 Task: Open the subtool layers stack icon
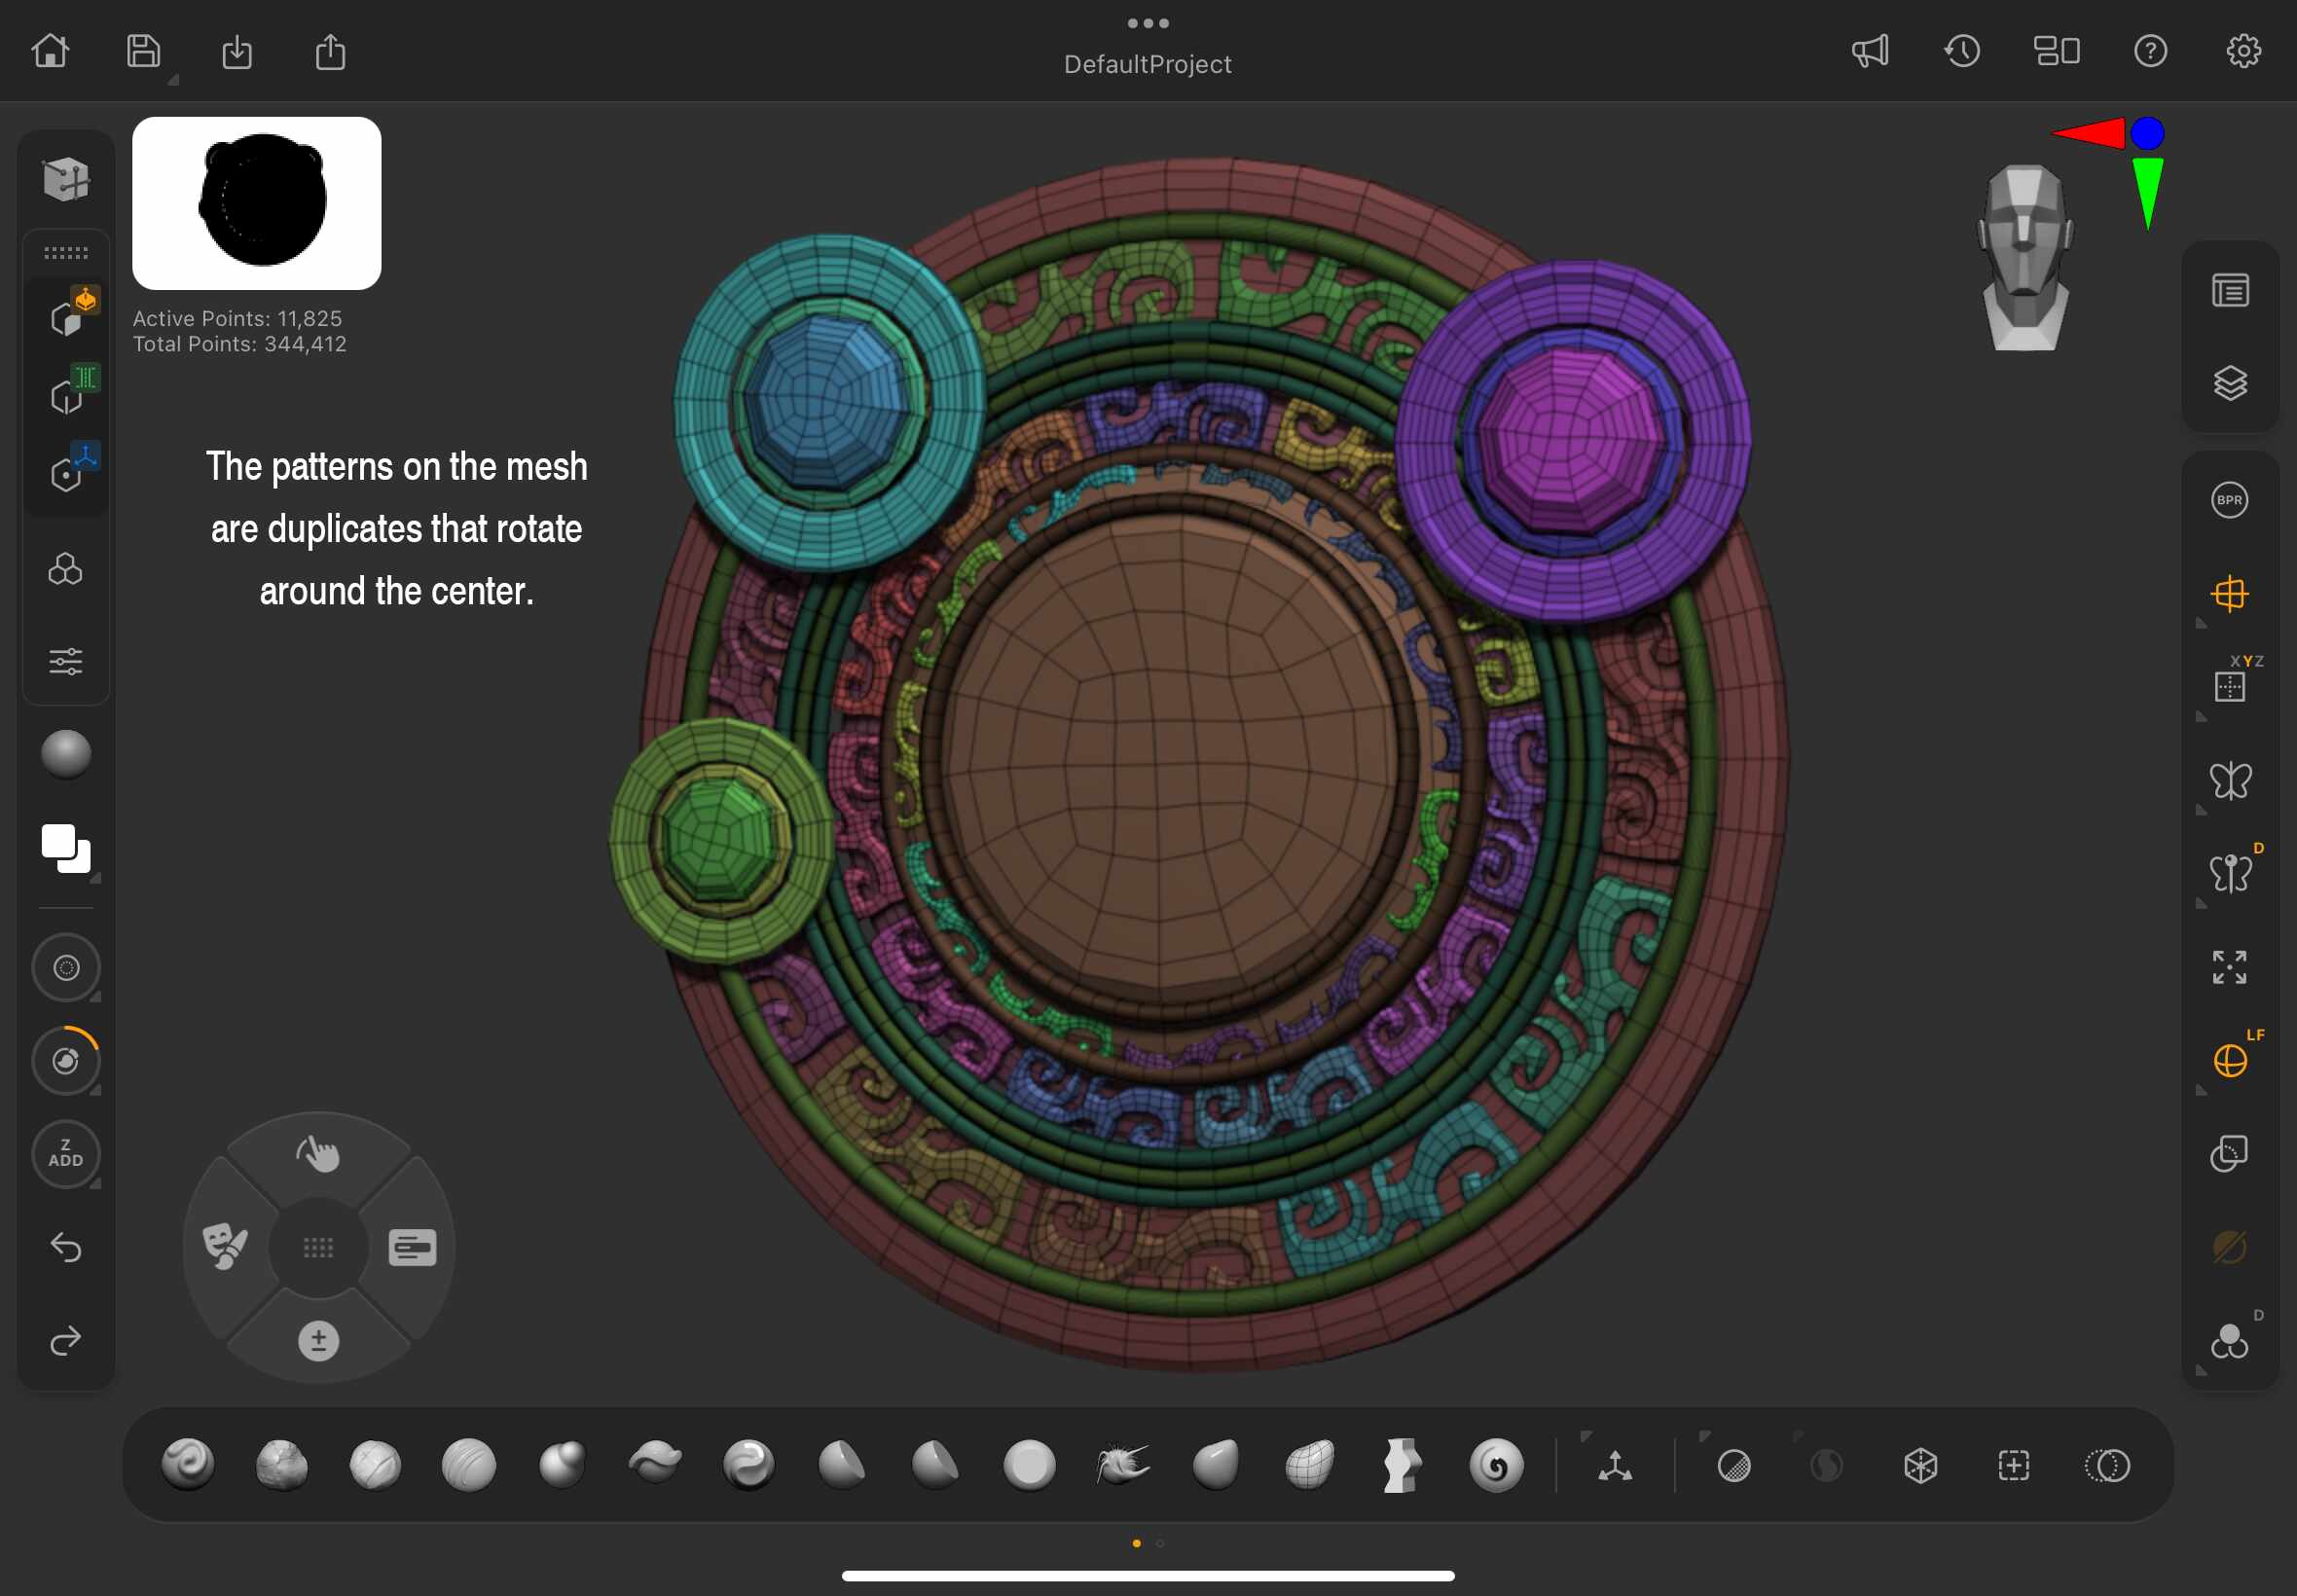pos(2229,383)
